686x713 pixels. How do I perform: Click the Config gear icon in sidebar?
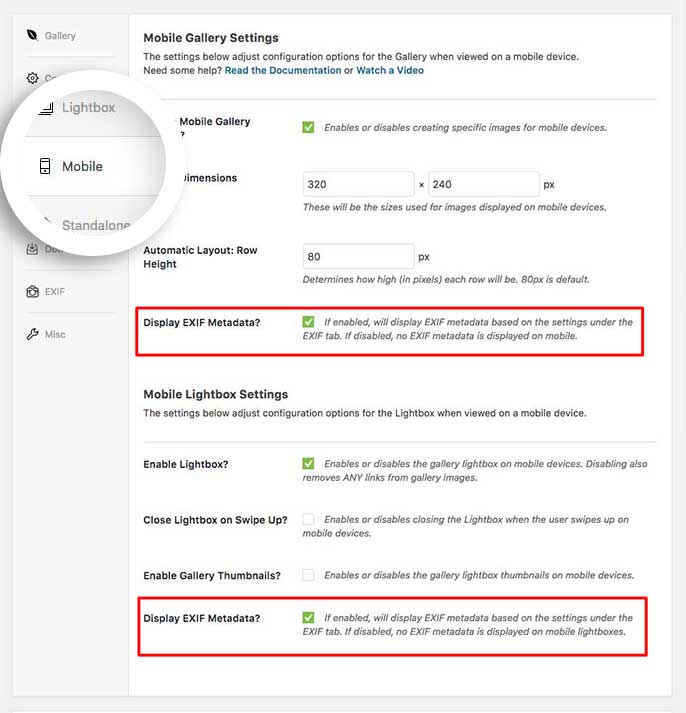point(32,78)
